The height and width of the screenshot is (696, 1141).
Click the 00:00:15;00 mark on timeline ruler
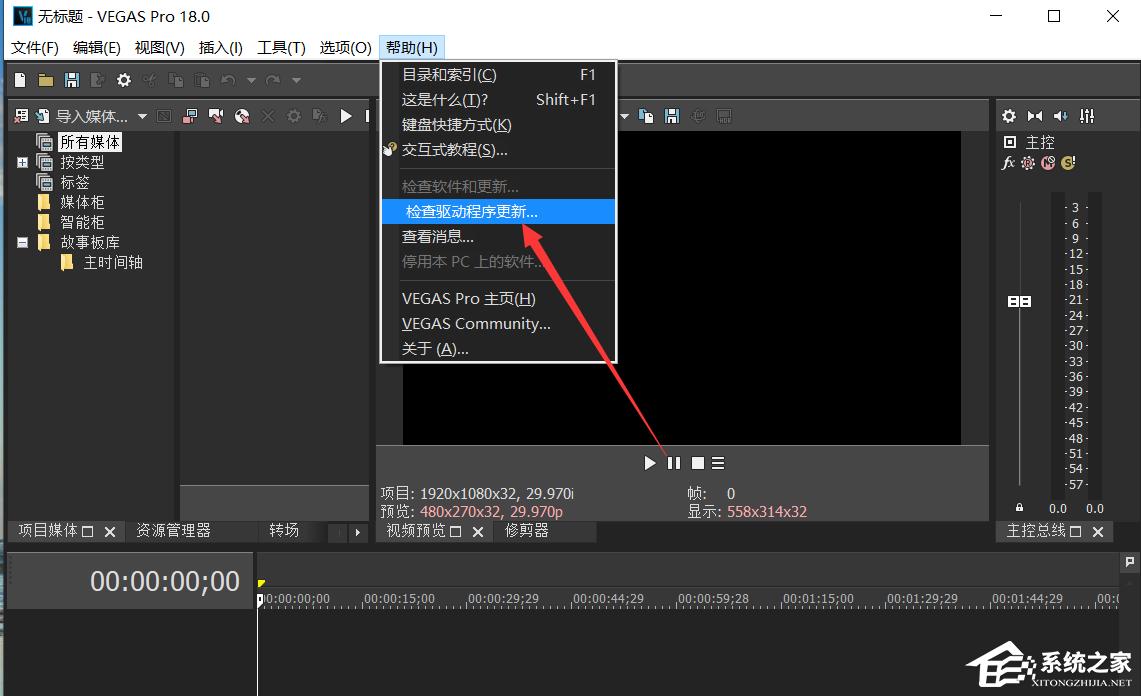[x=398, y=599]
